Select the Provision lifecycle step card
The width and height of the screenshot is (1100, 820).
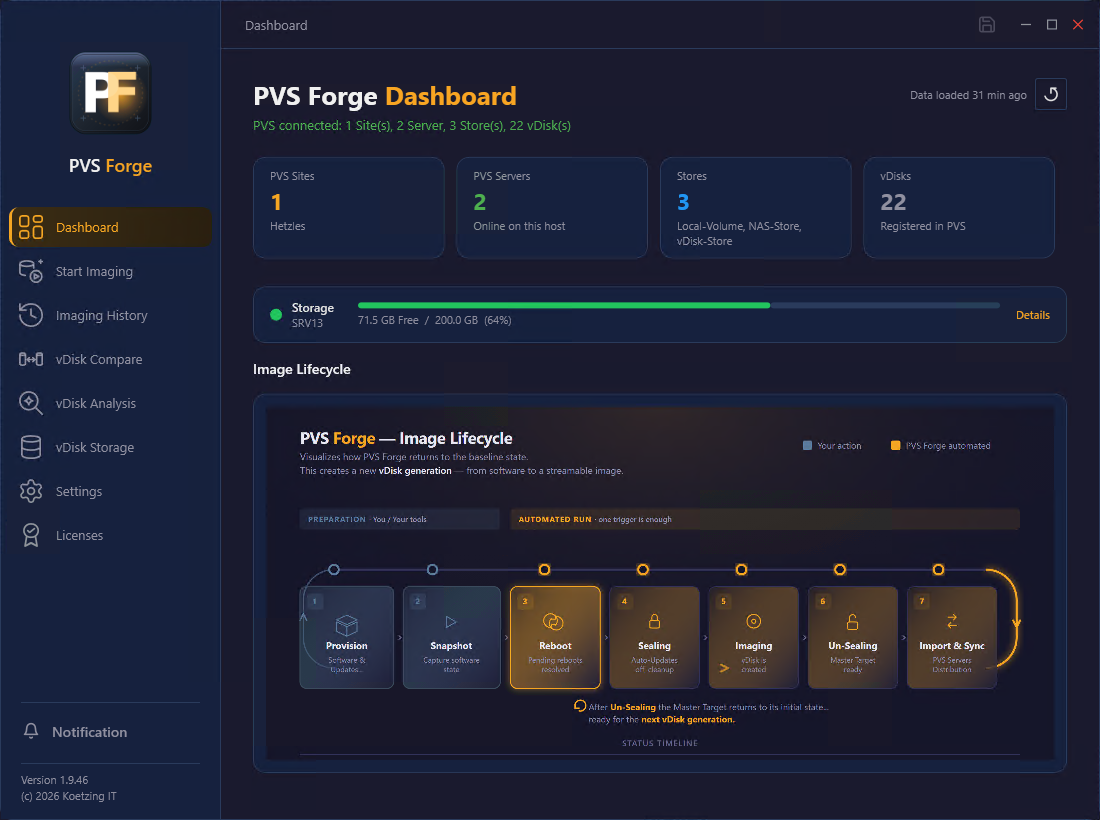347,638
